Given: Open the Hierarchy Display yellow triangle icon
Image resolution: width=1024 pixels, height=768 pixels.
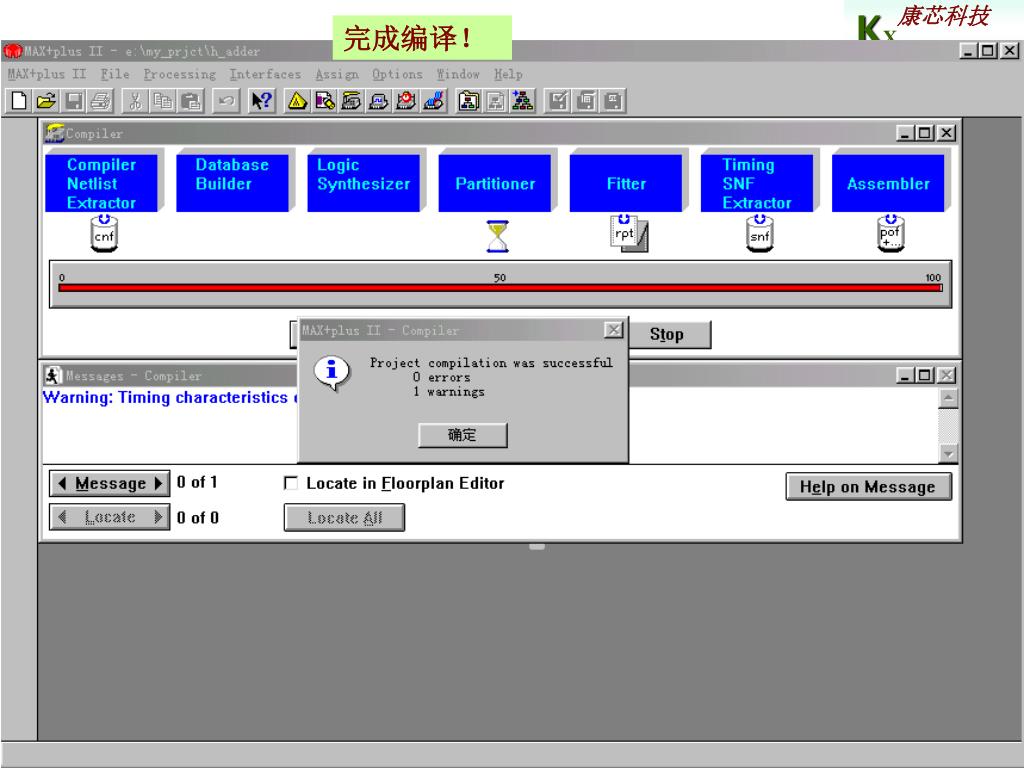Looking at the screenshot, I should click(297, 101).
